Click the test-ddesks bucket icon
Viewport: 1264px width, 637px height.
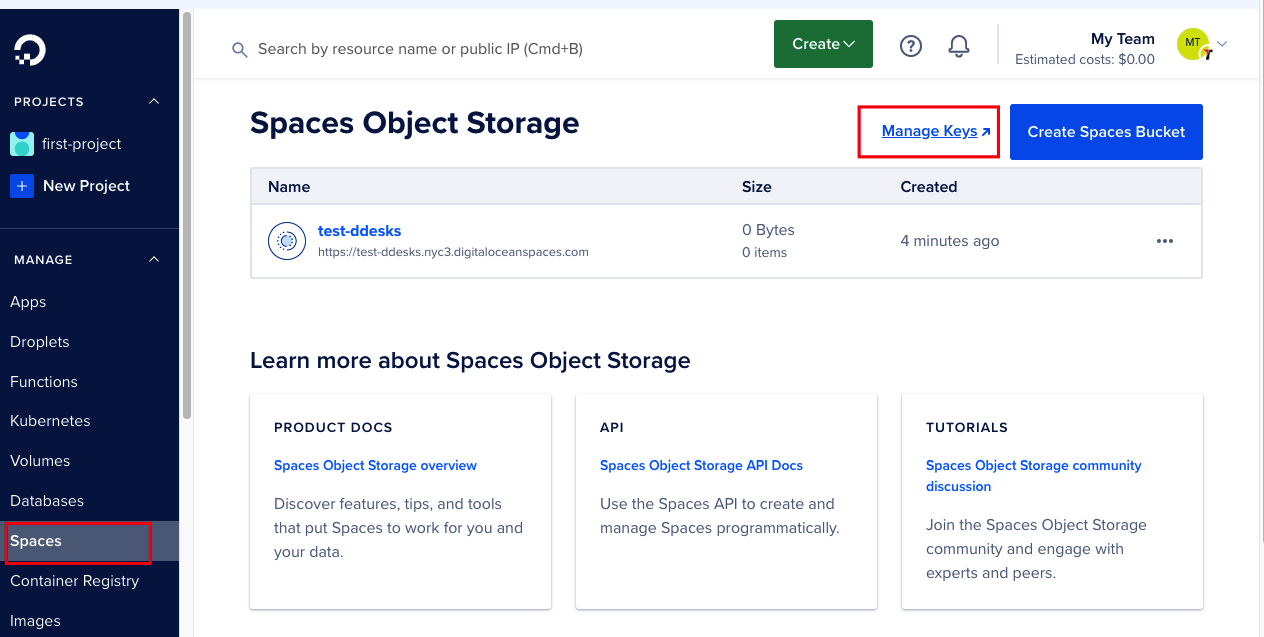click(287, 241)
